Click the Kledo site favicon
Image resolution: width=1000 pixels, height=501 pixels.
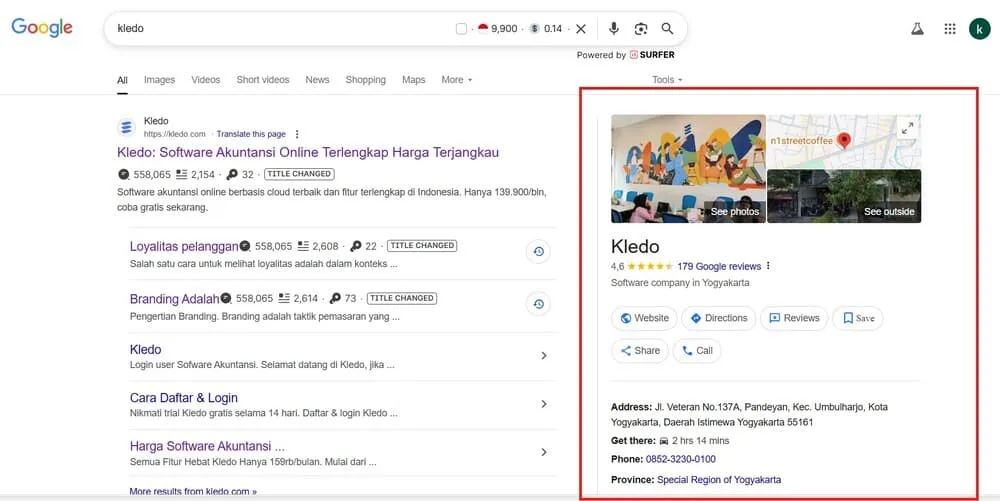(126, 127)
